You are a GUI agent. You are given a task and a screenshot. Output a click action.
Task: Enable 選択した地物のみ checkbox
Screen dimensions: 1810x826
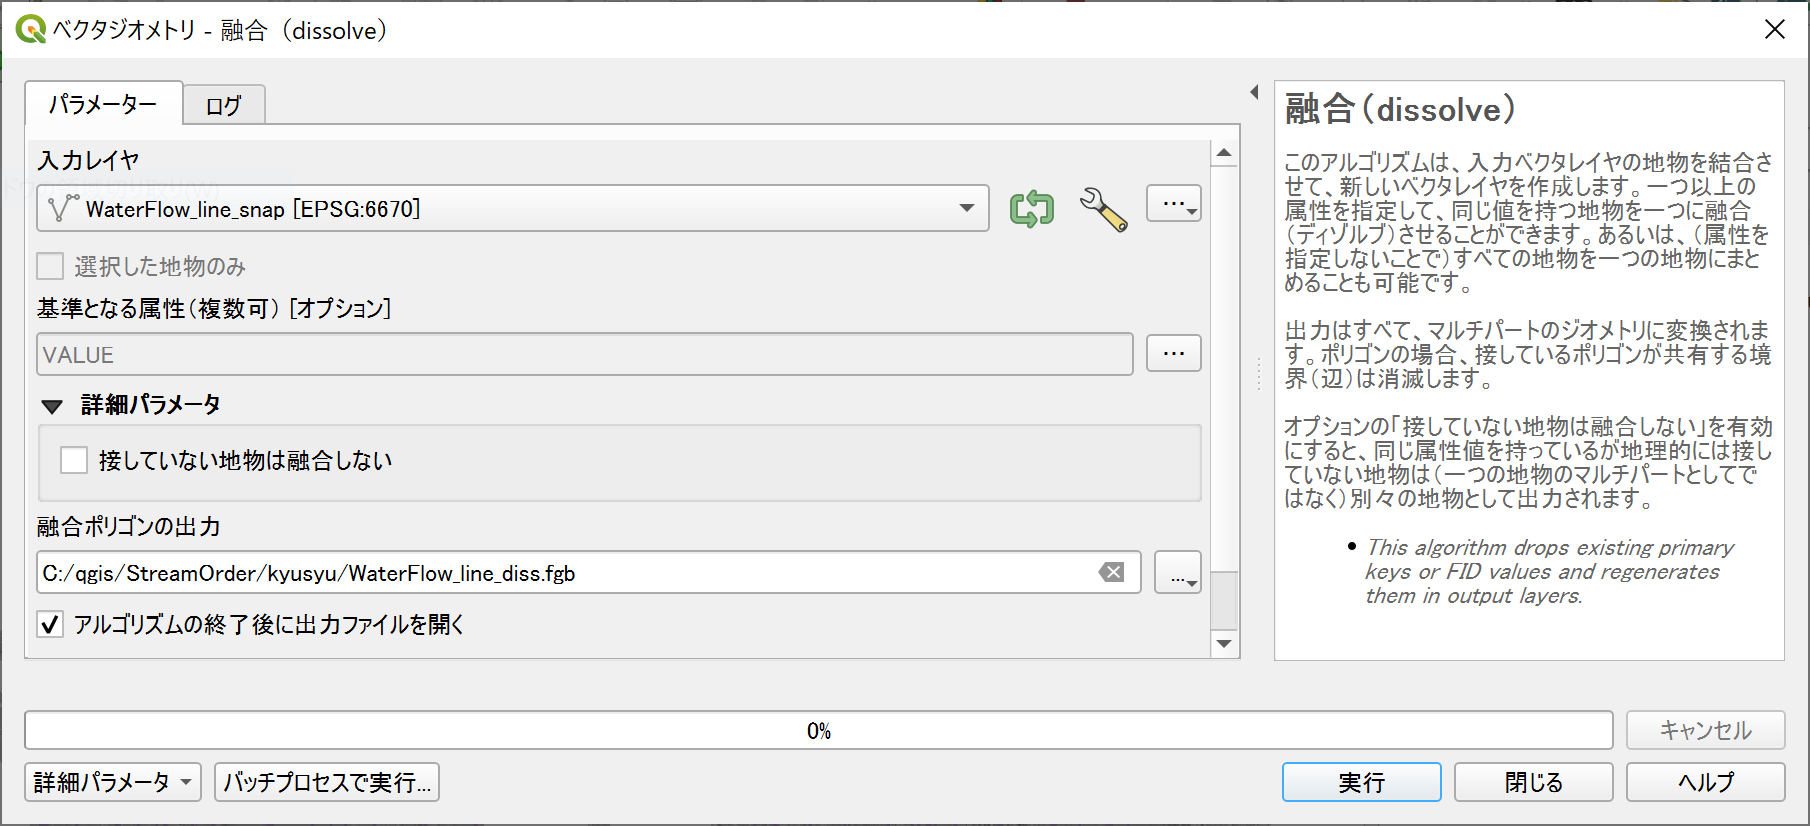point(50,266)
